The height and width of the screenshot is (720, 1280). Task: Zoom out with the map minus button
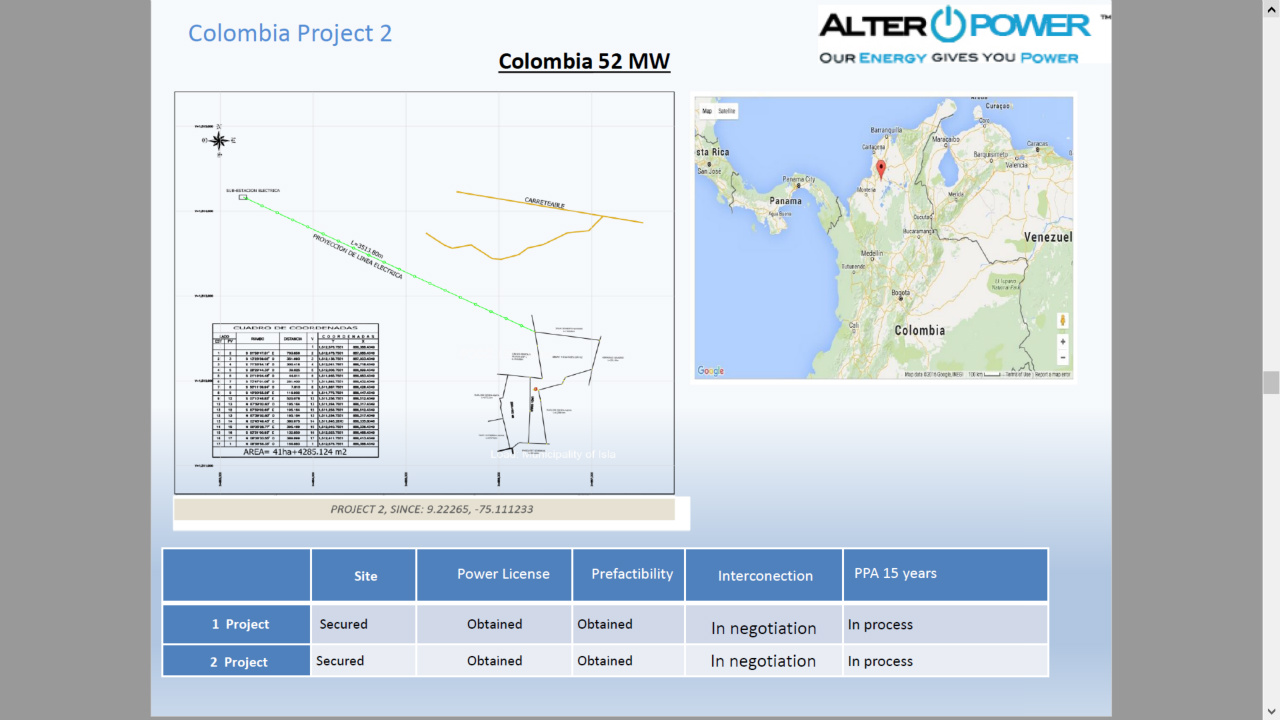pyautogui.click(x=1062, y=358)
